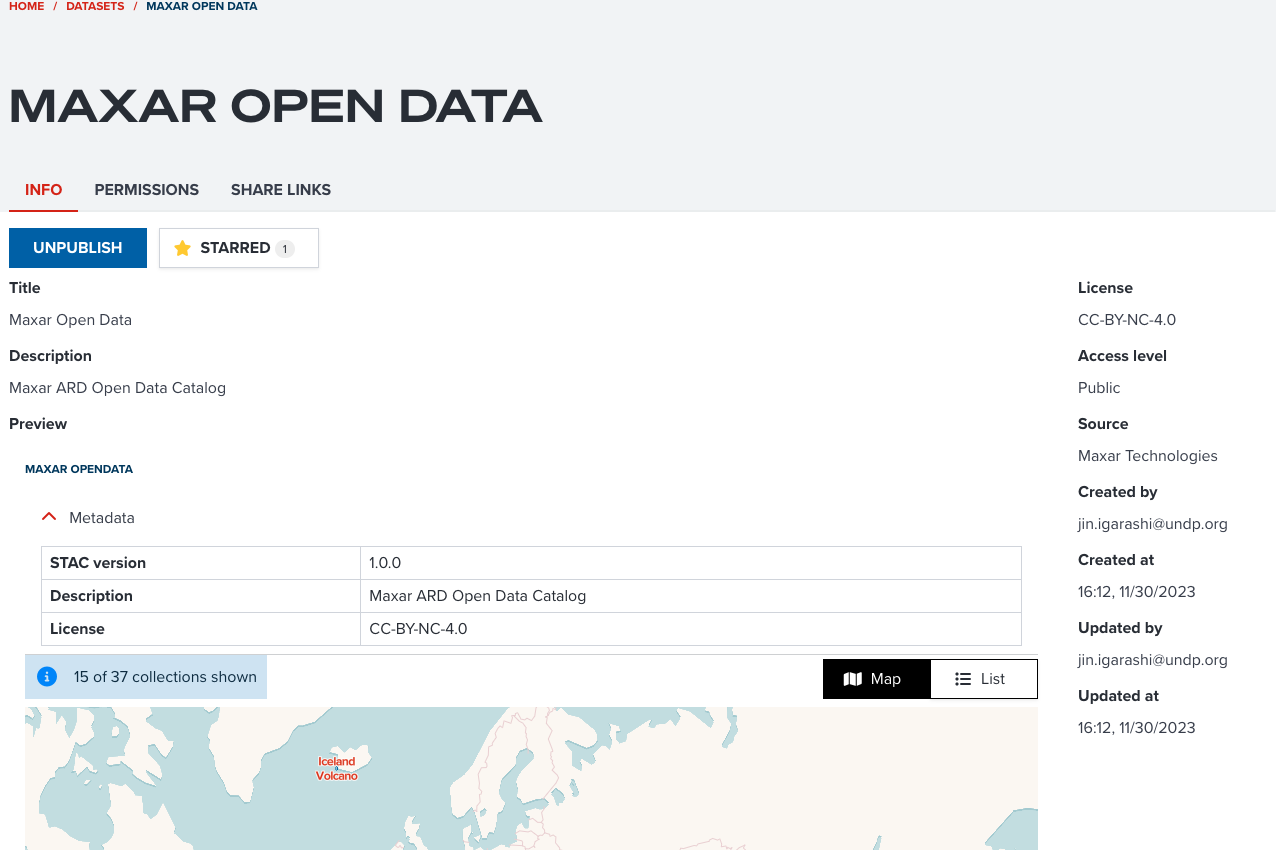
Task: Switch to the PERMISSIONS tab
Action: [x=146, y=189]
